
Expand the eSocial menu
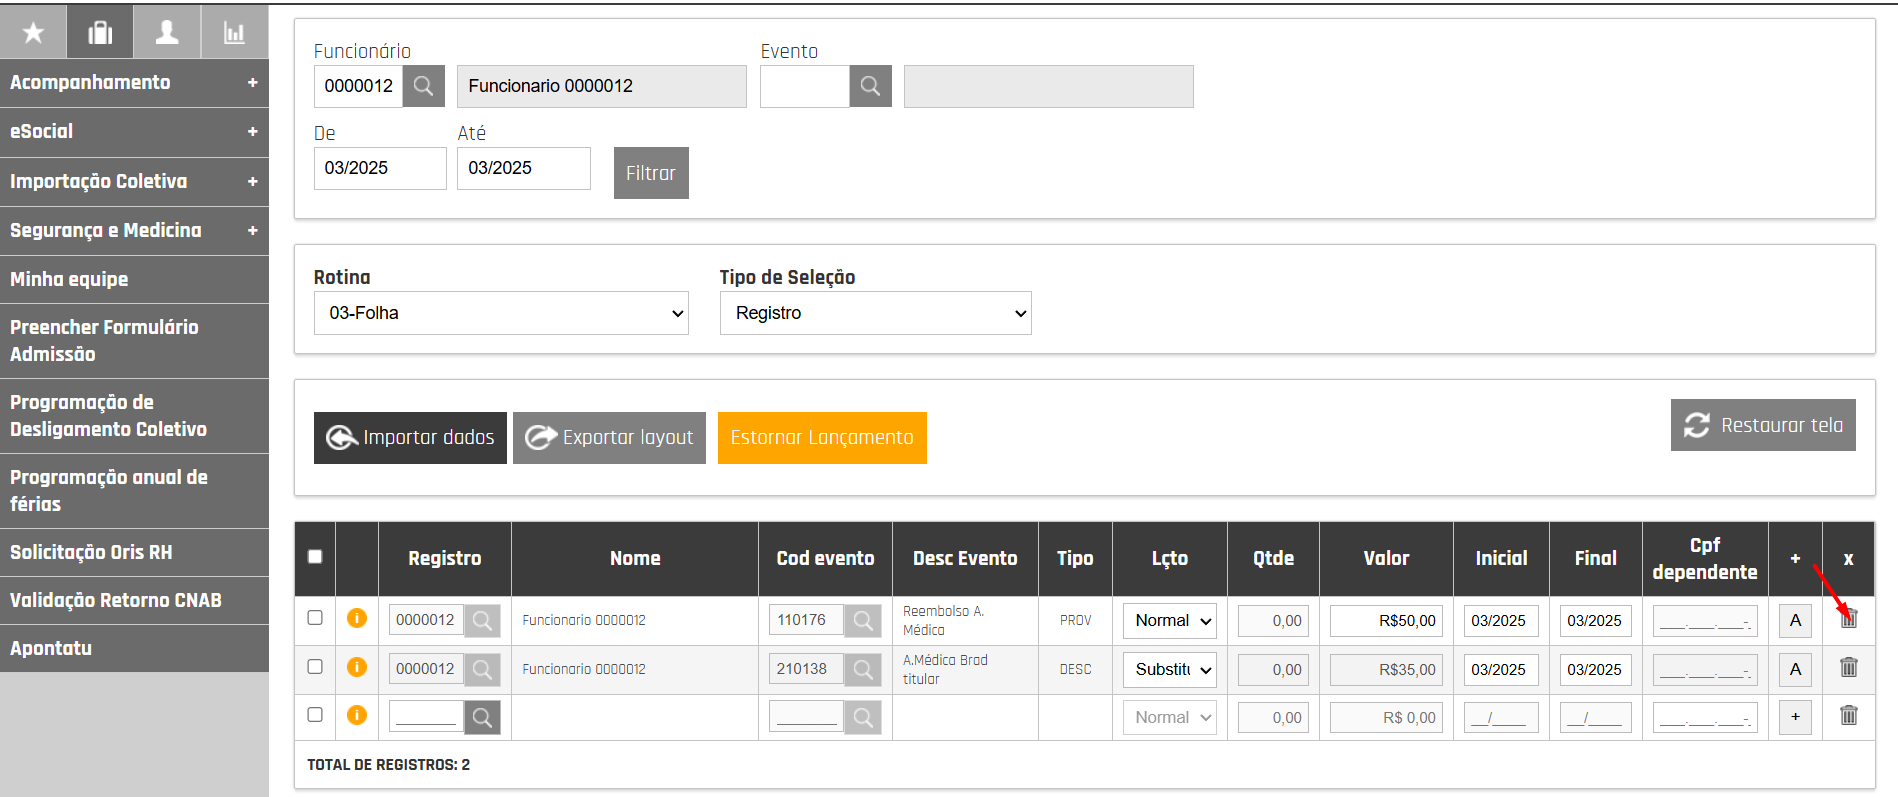pyautogui.click(x=134, y=132)
